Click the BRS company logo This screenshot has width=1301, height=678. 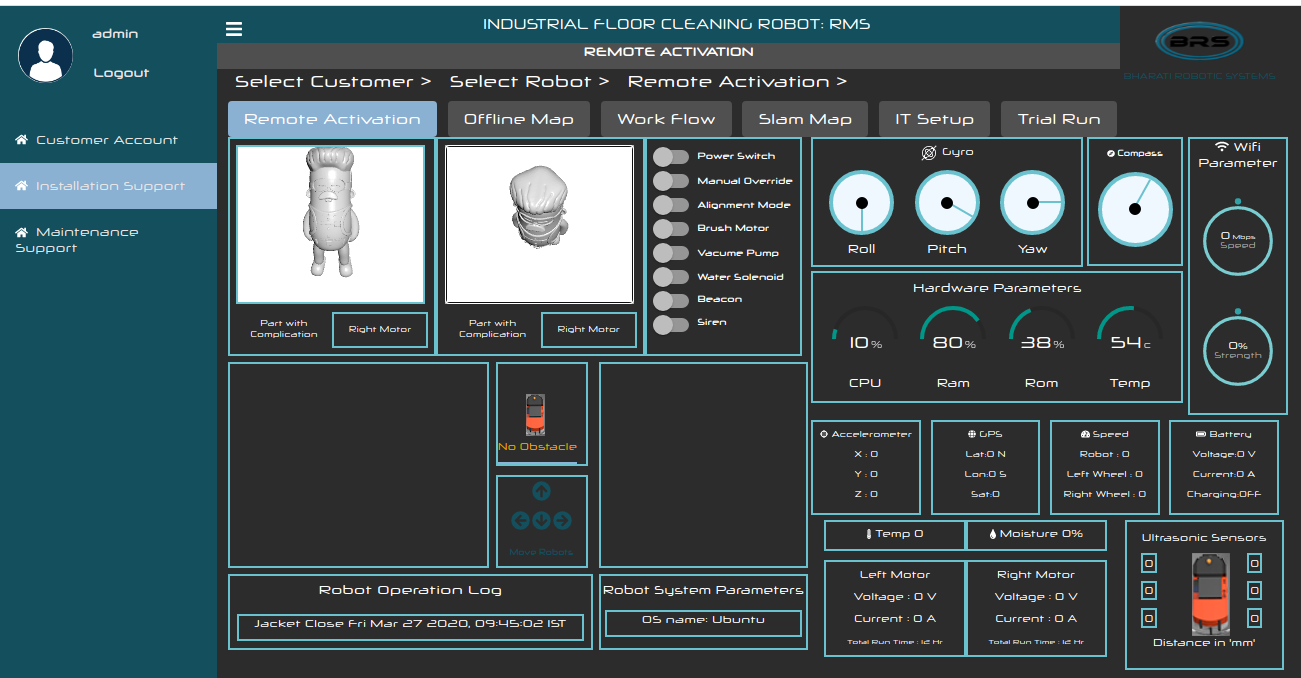pyautogui.click(x=1198, y=42)
